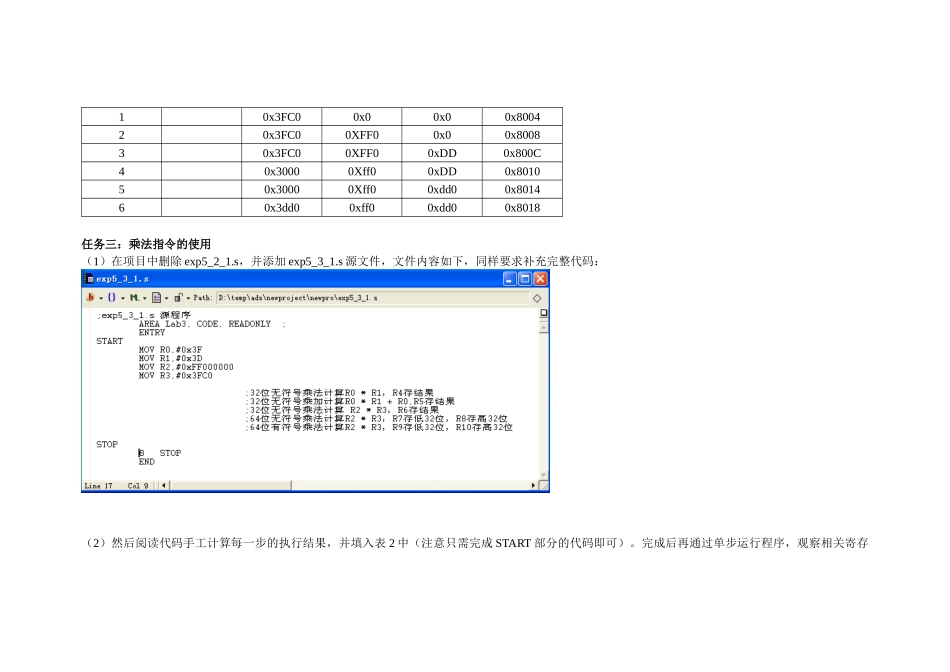Click table cell 0x8014
Viewport: 950px width, 672px height.
point(522,190)
